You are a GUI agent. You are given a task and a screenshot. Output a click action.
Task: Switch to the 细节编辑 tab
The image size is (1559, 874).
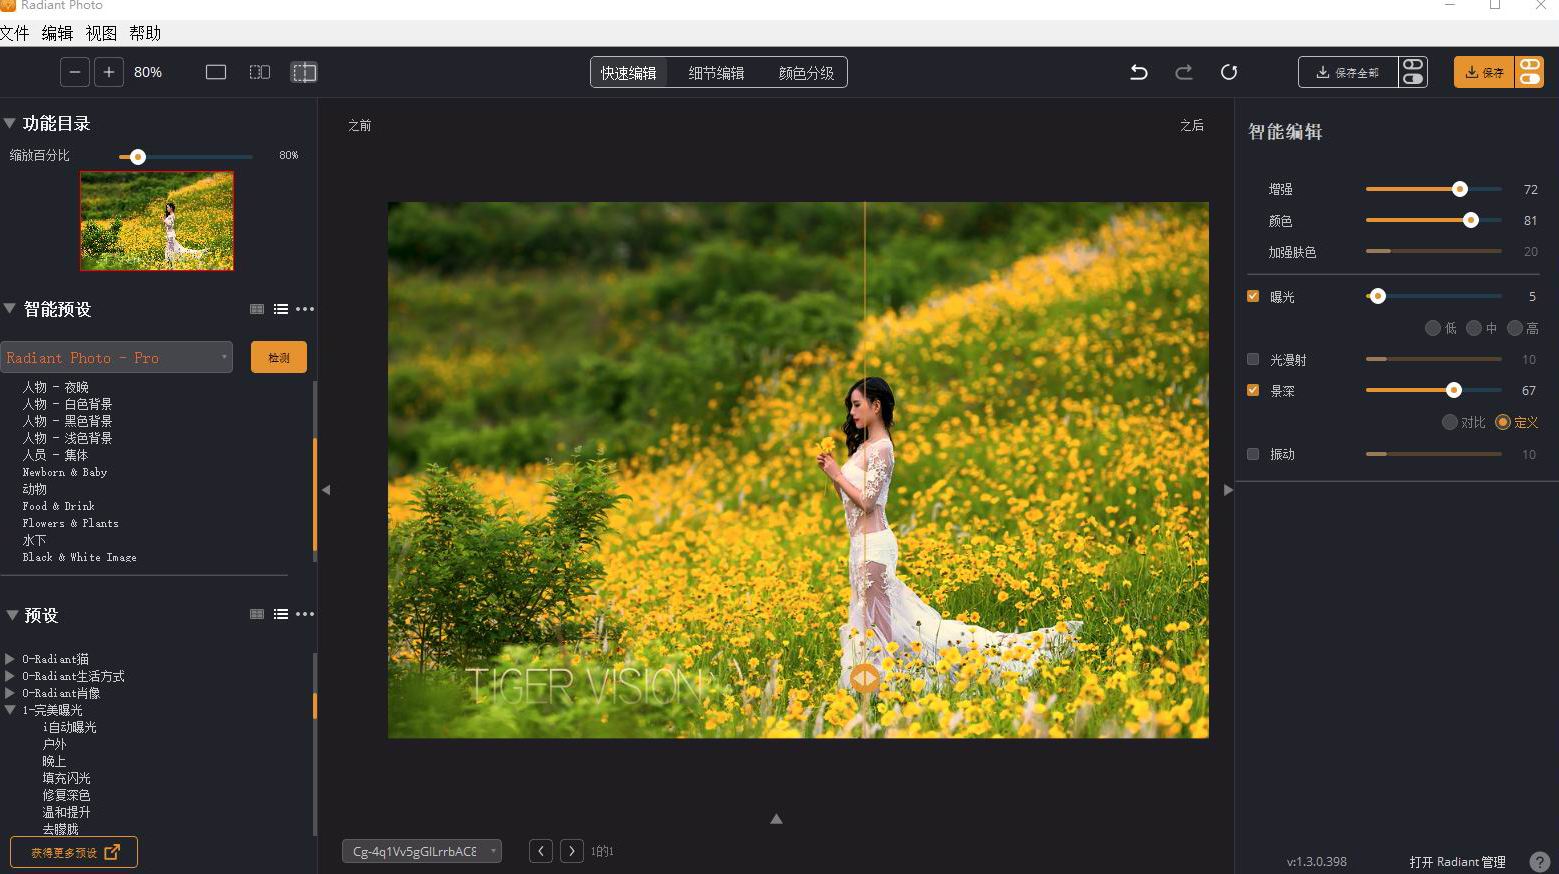click(716, 72)
